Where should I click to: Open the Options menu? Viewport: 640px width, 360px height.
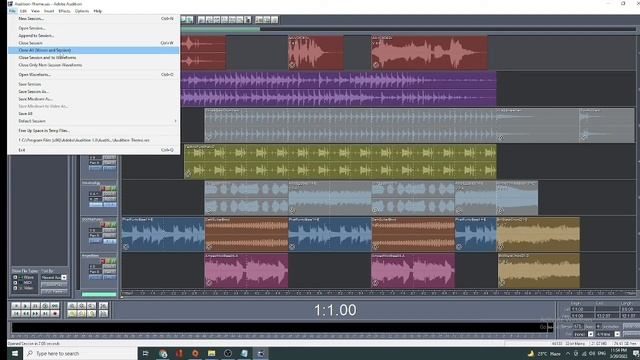82,11
